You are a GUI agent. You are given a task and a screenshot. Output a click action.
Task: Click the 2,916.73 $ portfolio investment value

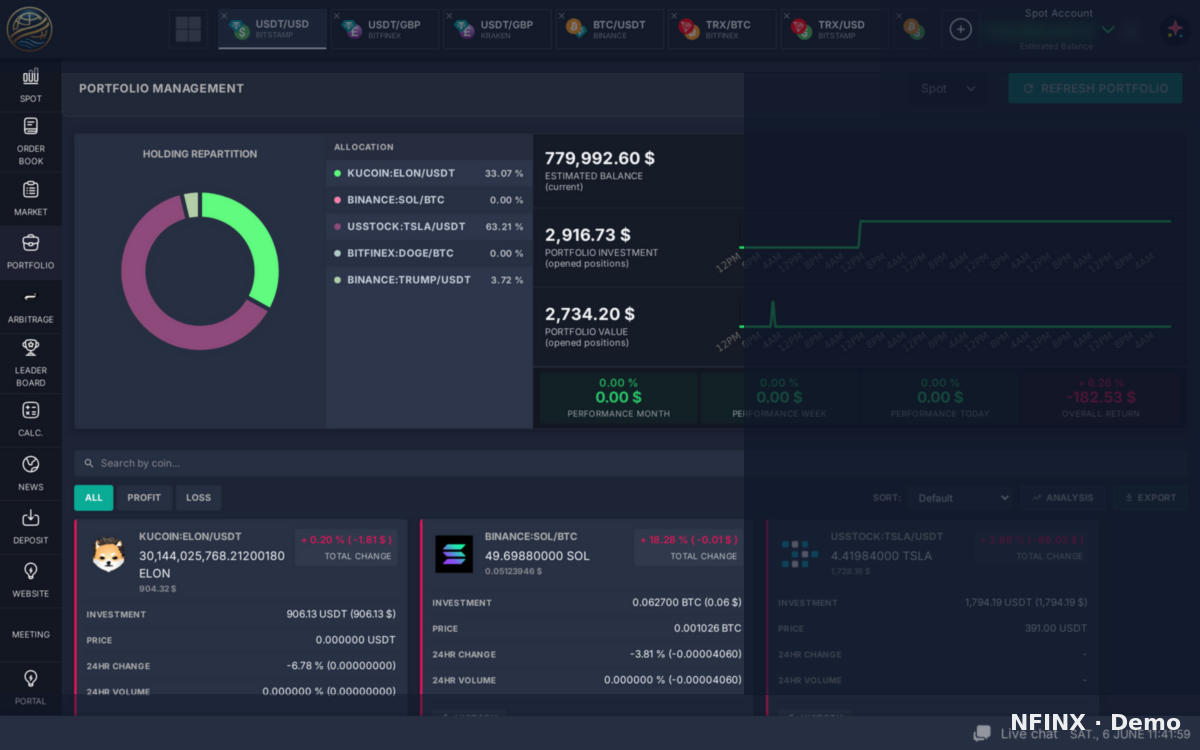point(588,235)
